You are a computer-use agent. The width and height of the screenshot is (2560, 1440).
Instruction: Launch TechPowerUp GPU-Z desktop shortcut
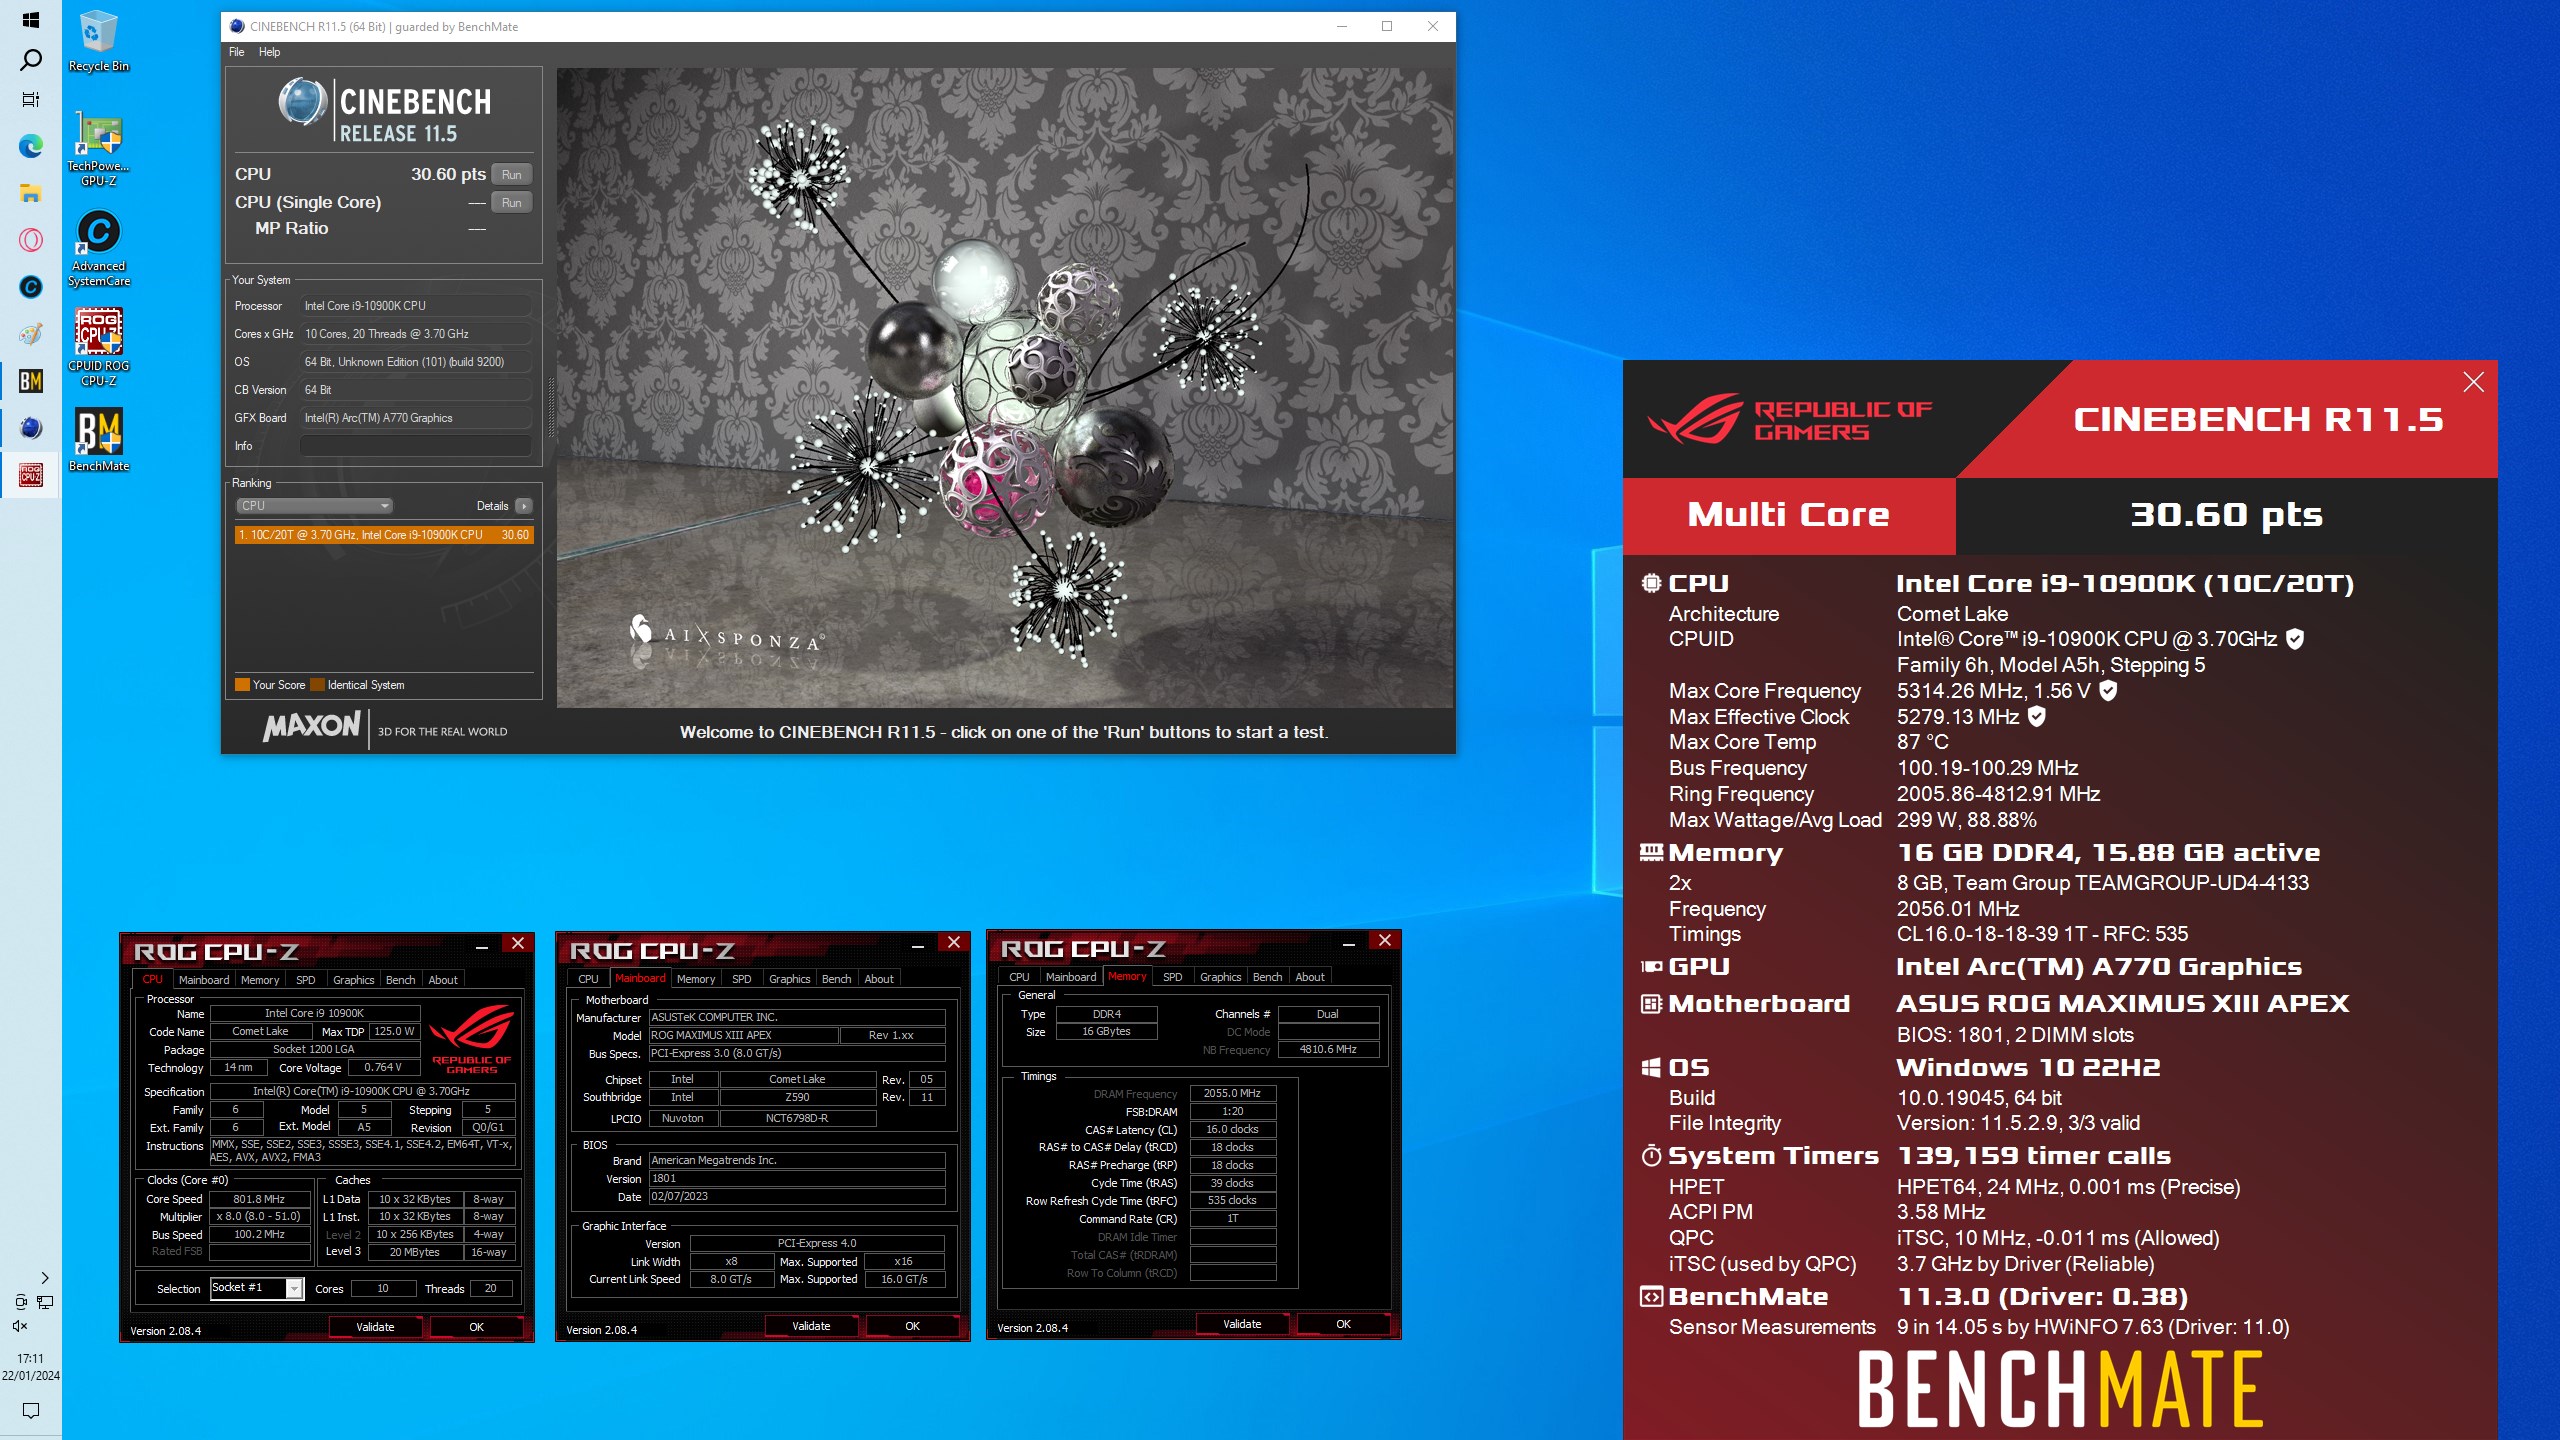(98, 148)
